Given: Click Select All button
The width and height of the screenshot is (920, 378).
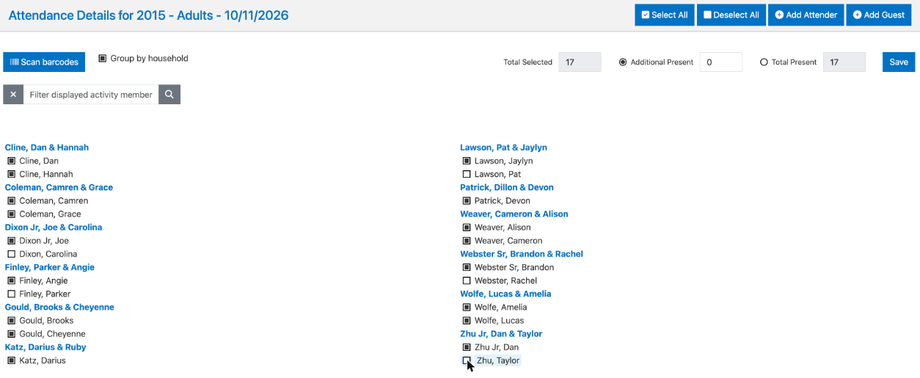Looking at the screenshot, I should 665,15.
